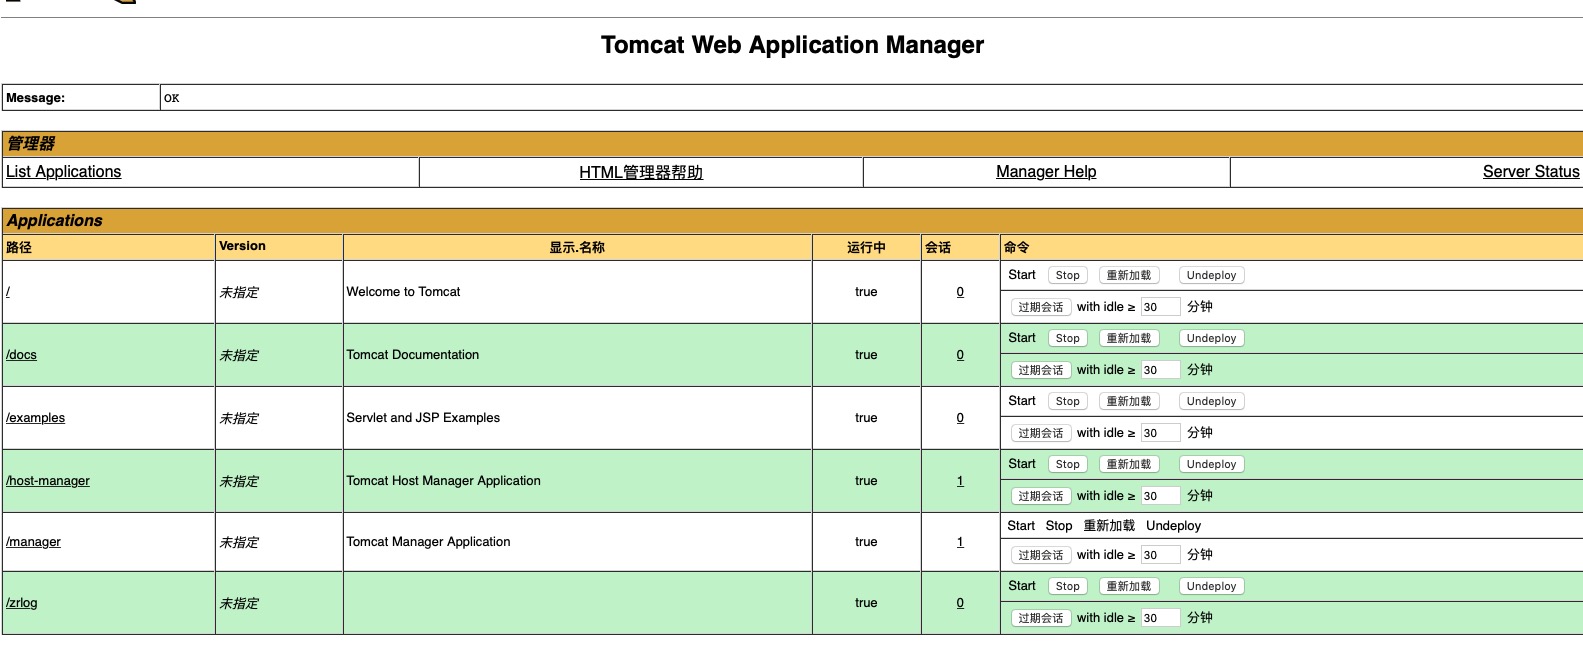
Task: View sessions count for /host-manager
Action: pyautogui.click(x=960, y=481)
